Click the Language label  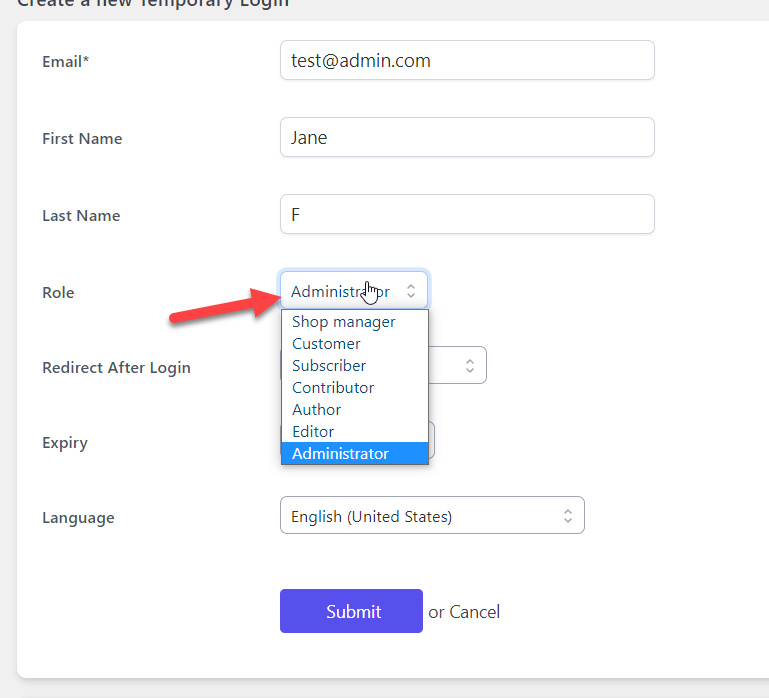78,518
